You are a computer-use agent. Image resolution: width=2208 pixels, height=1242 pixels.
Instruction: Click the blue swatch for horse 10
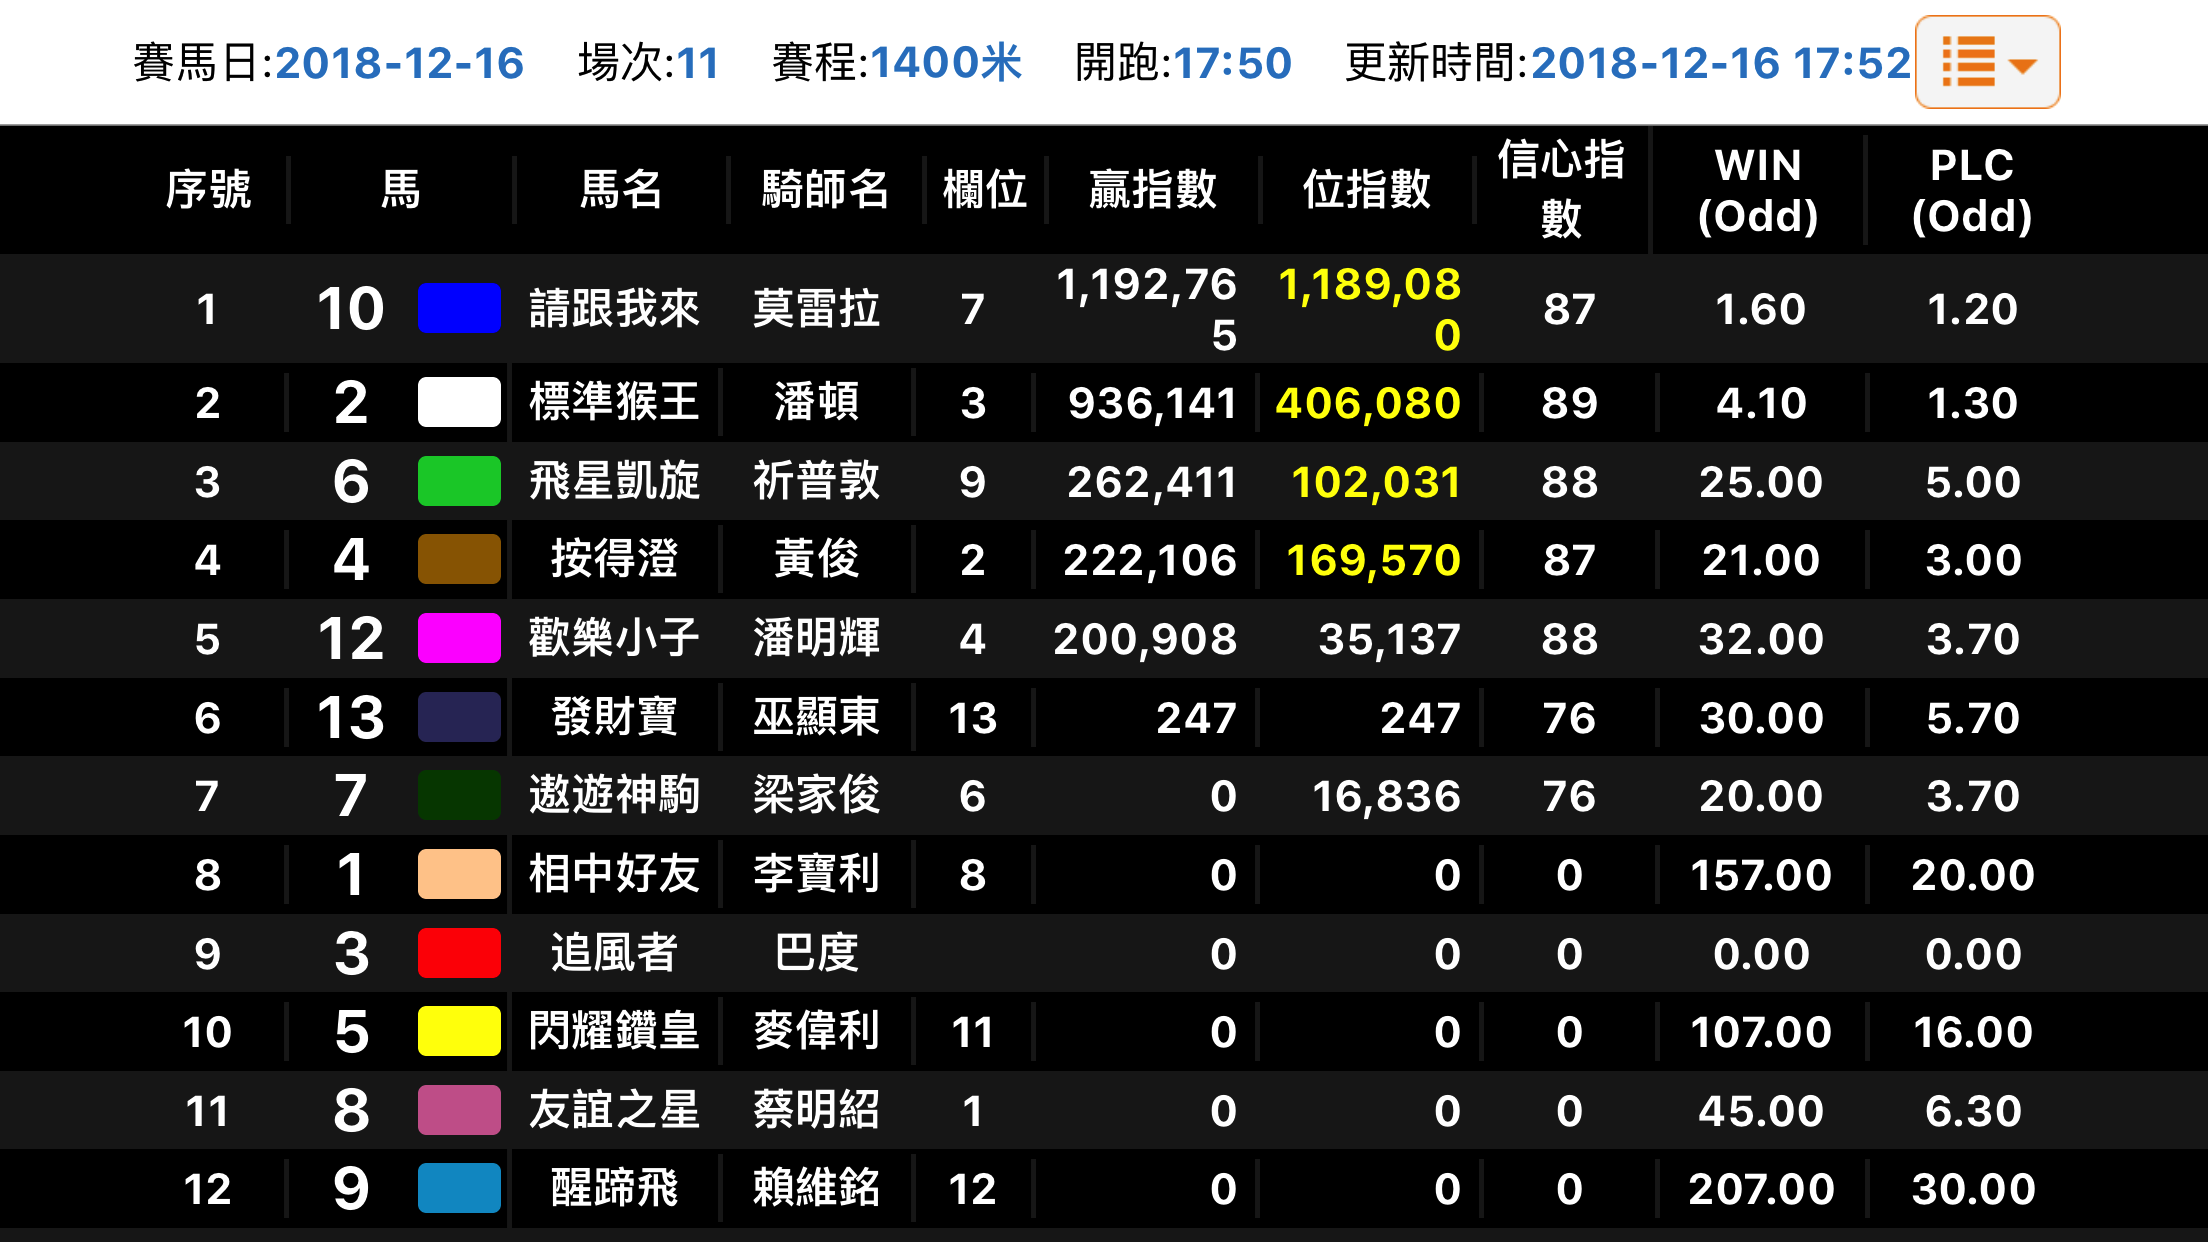point(458,308)
